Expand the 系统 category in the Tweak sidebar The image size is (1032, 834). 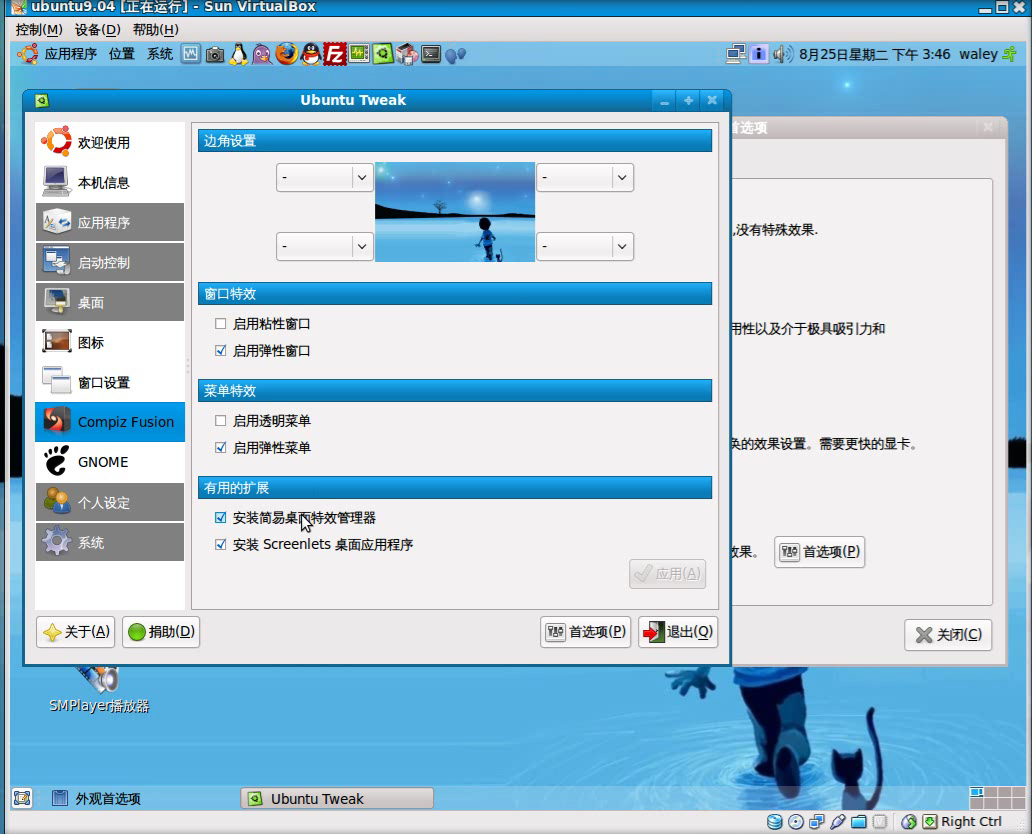pos(110,542)
